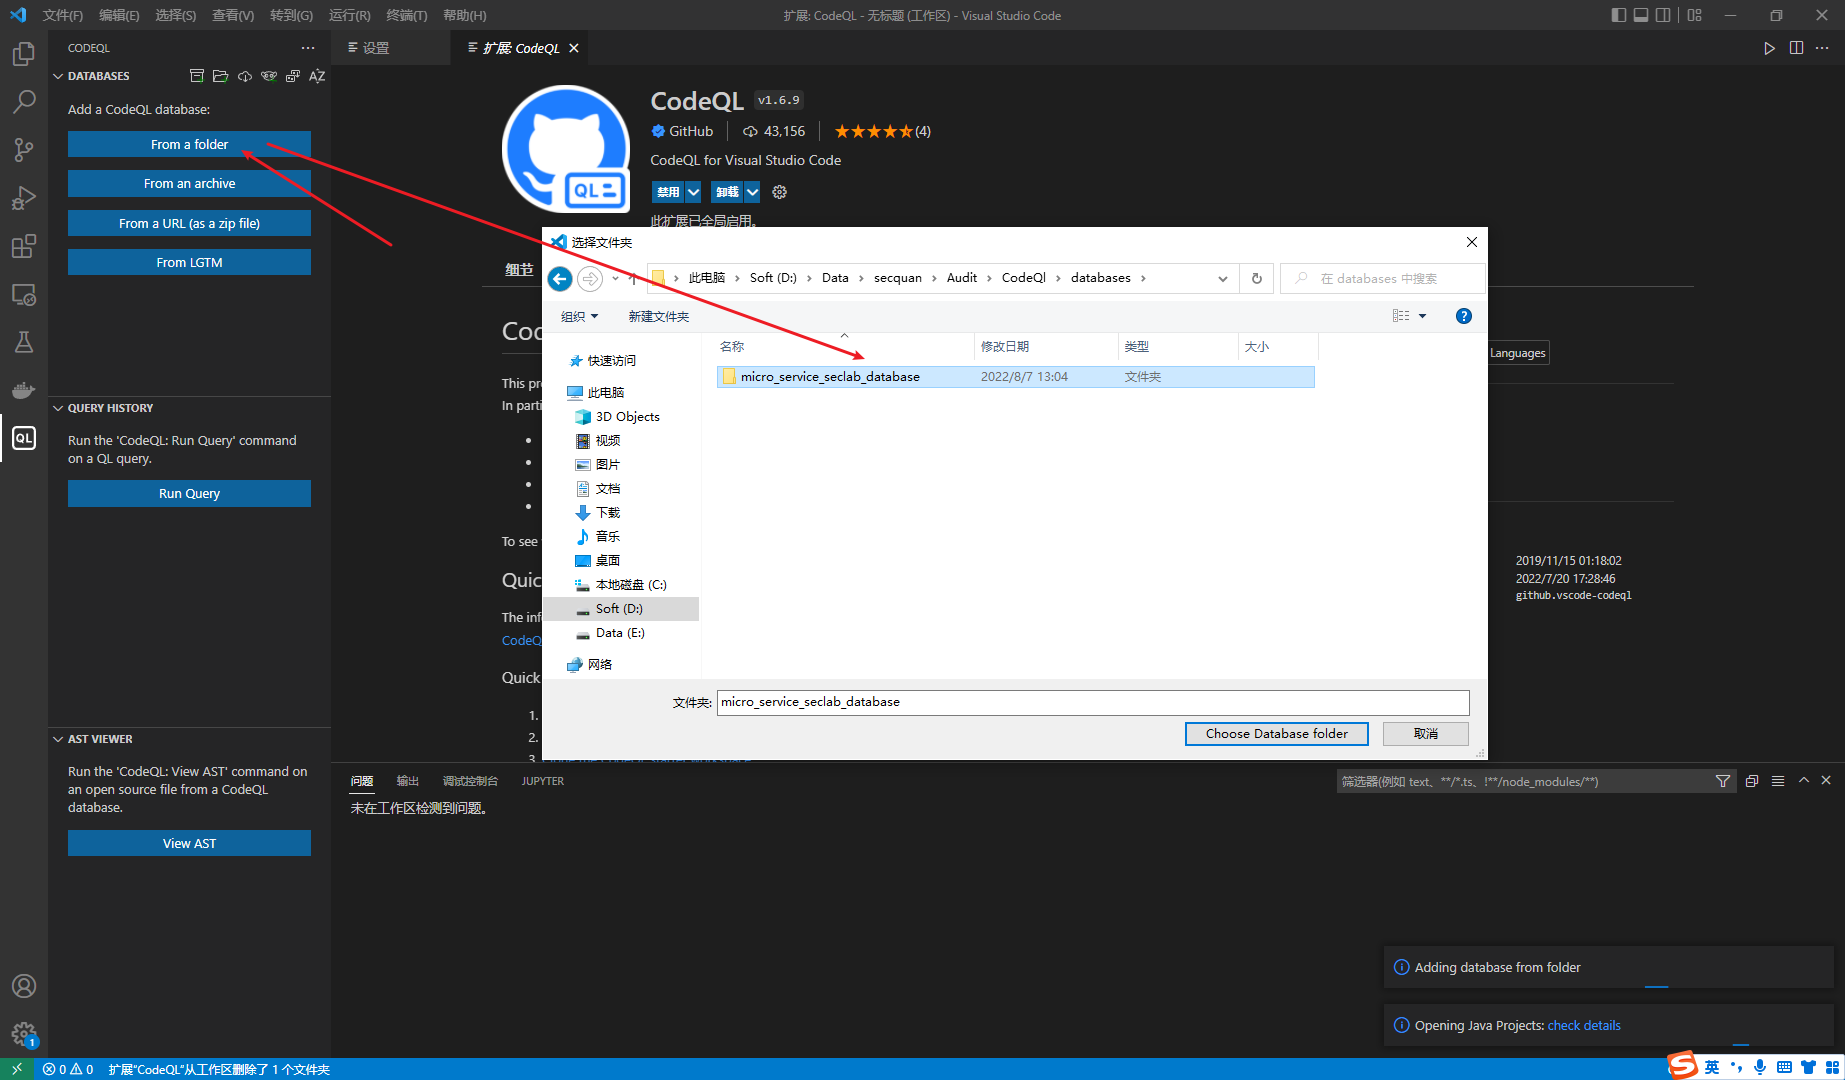This screenshot has width=1845, height=1080.
Task: Click the From an archive button
Action: tap(189, 184)
